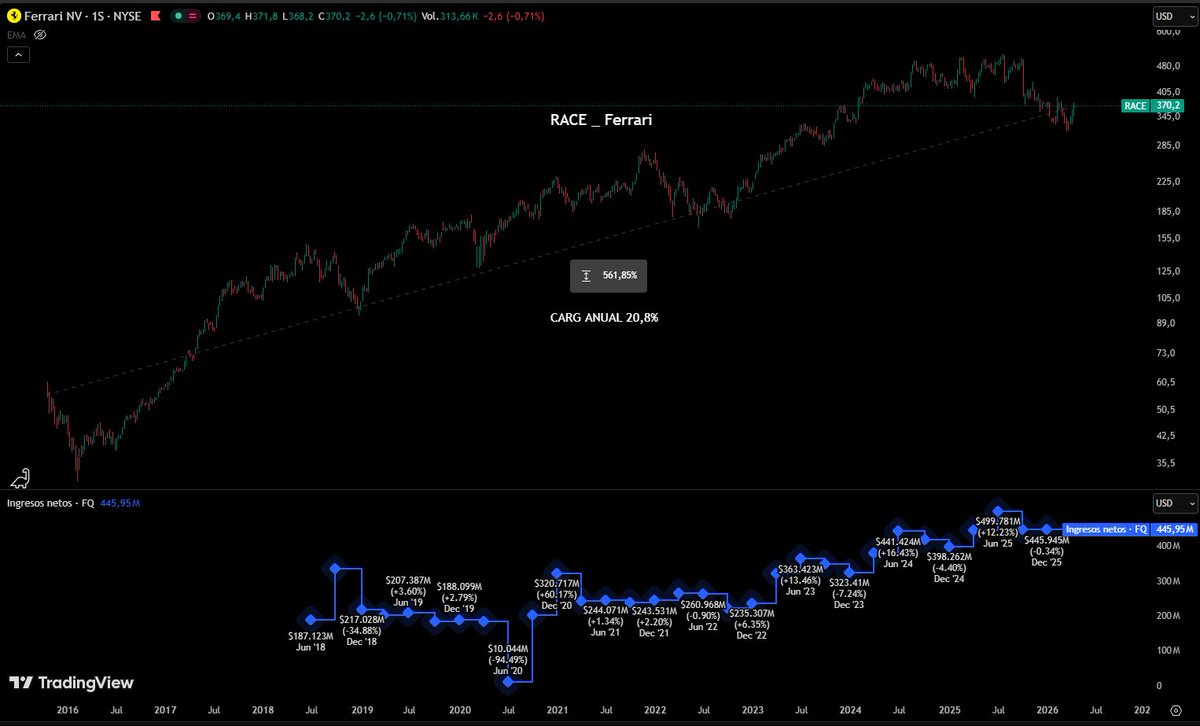1200x726 pixels.
Task: Click the Jun '18 $187.123M data point
Action: click(311, 620)
